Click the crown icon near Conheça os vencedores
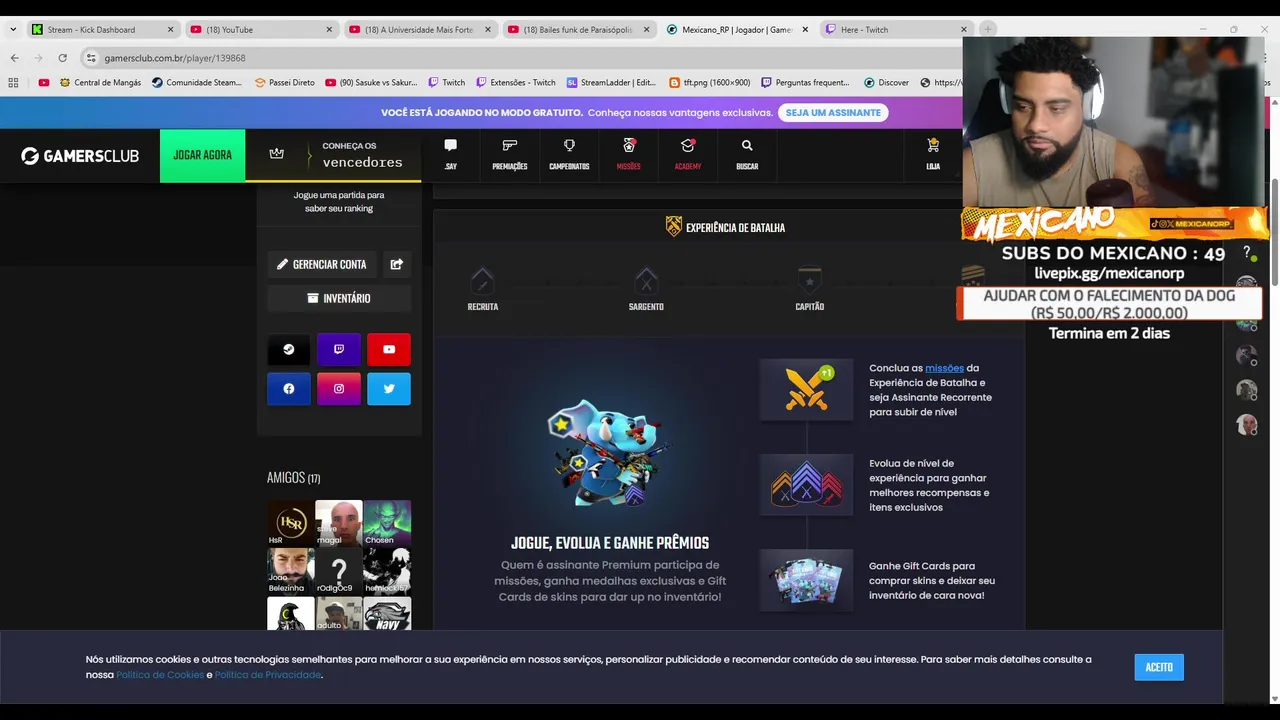 [x=277, y=154]
